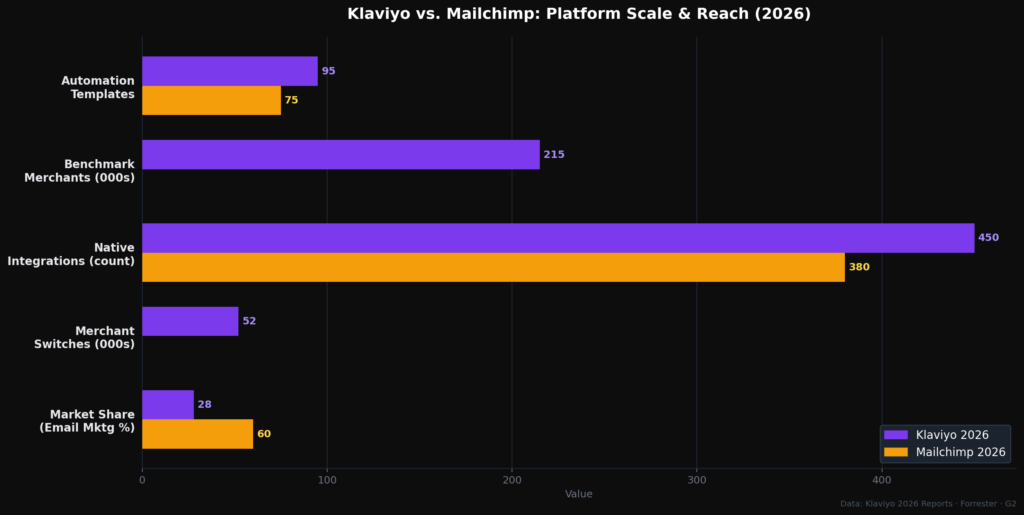Click the x-axis title 'Value'
The width and height of the screenshot is (1024, 515).
[579, 494]
